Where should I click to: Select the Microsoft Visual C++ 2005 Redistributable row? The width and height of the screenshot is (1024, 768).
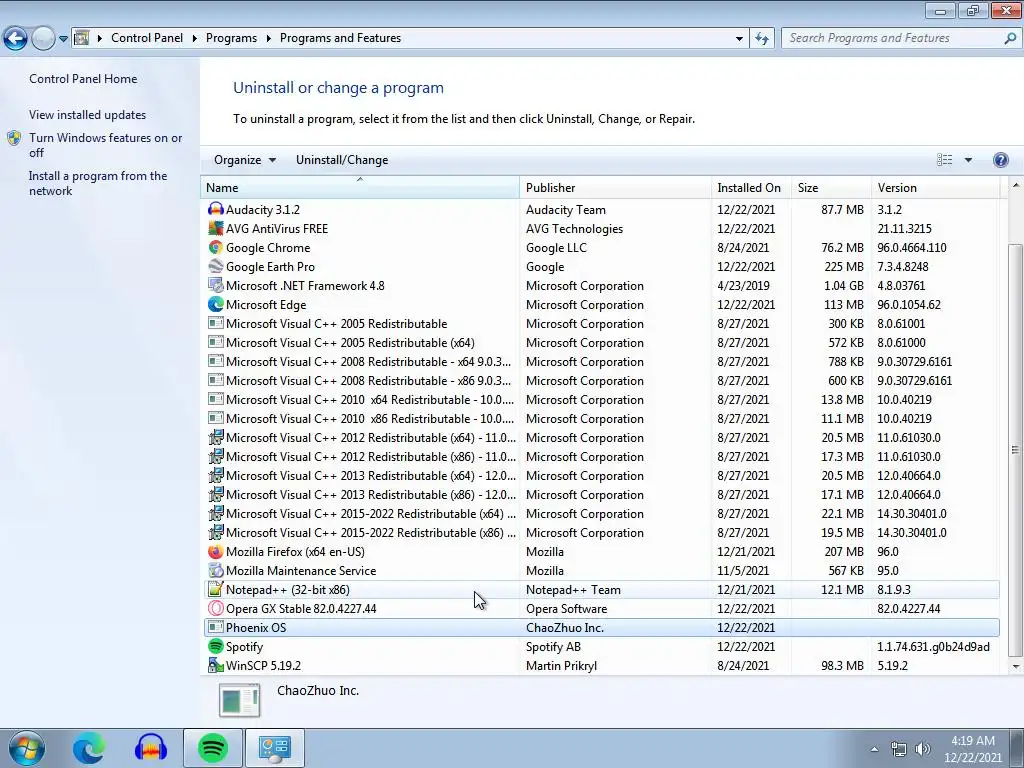tap(601, 323)
